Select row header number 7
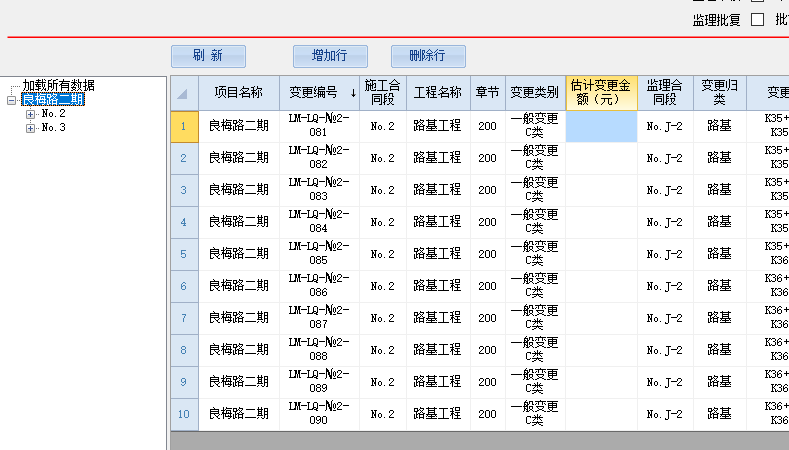The width and height of the screenshot is (789, 450). 184,318
